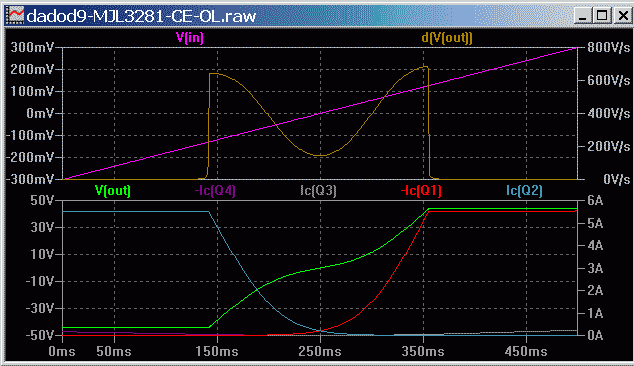Click the 30V lower pane axis label
The width and height of the screenshot is (634, 366).
[x=42, y=227]
